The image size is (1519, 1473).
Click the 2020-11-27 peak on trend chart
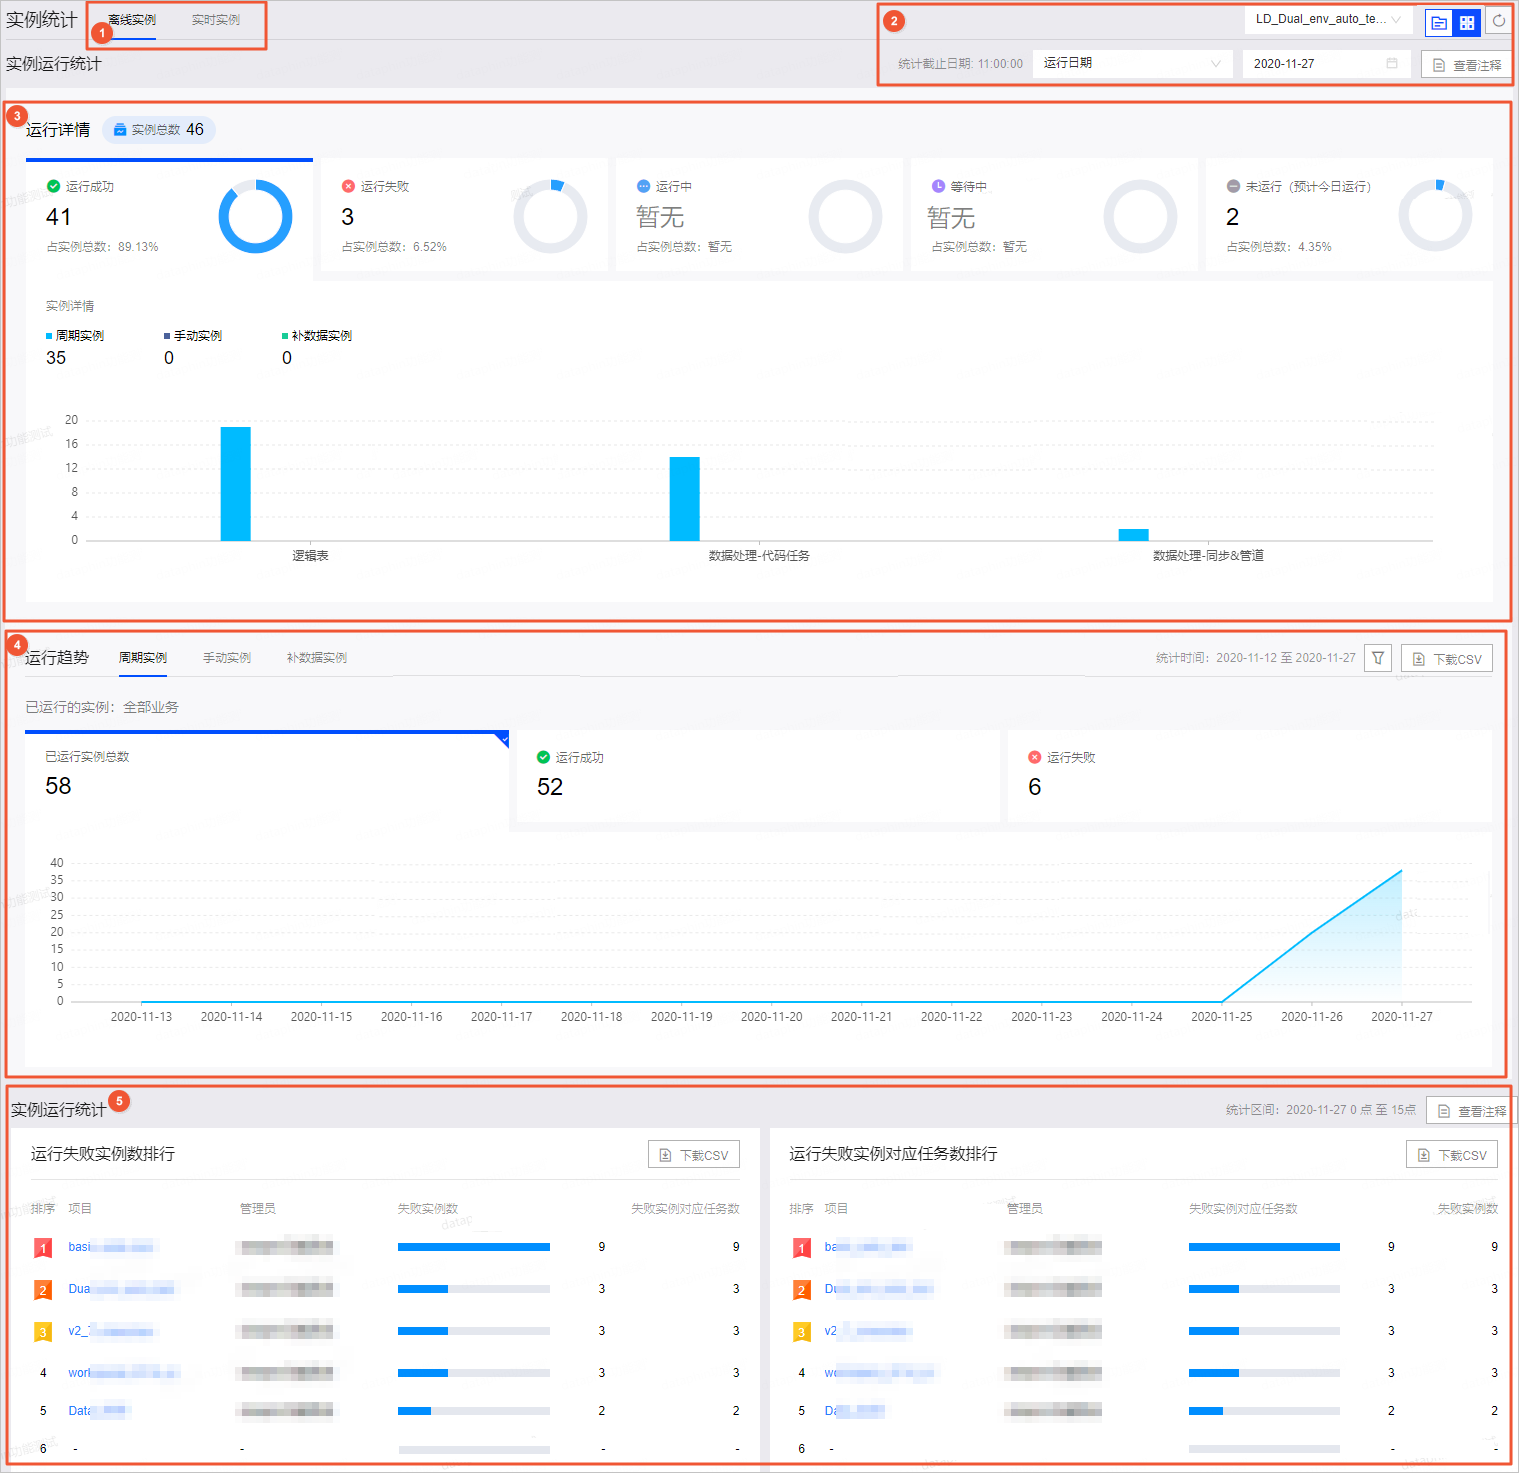(x=1401, y=870)
